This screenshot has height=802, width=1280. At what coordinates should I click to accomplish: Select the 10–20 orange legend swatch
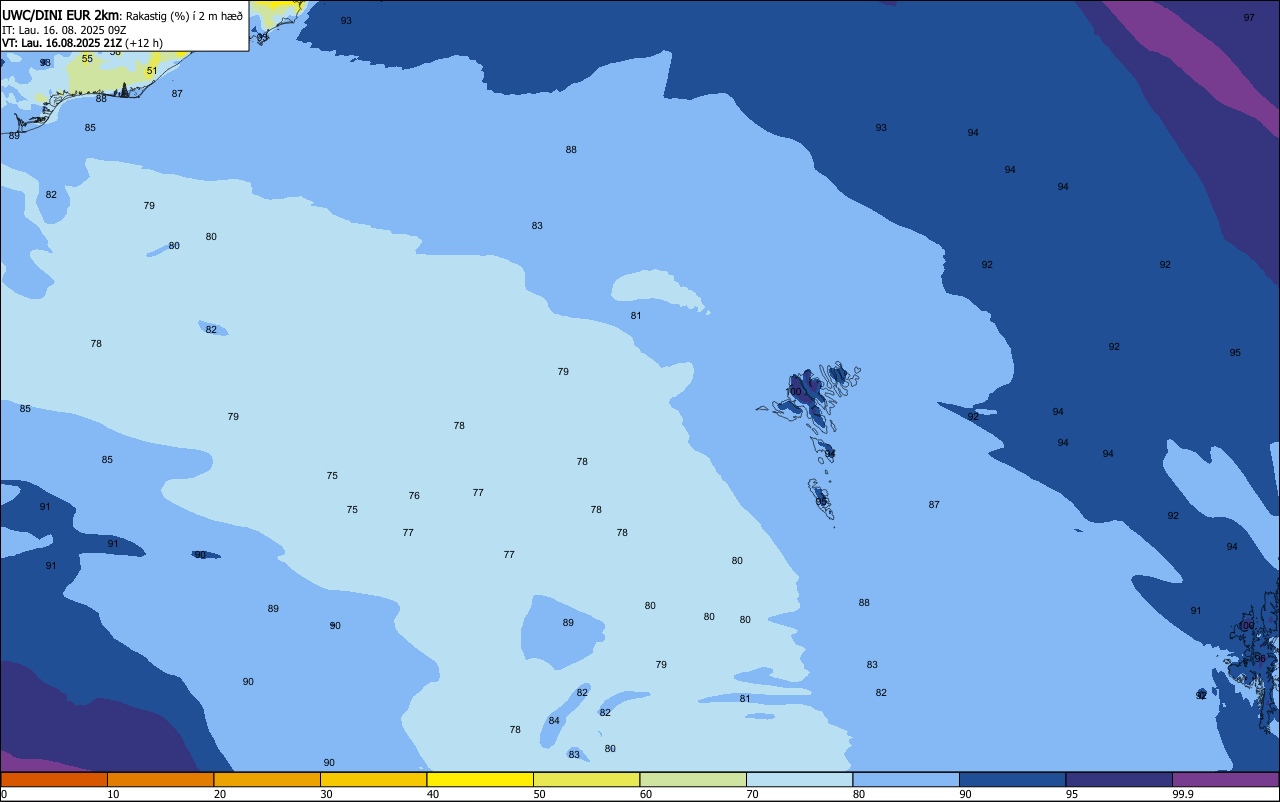pyautogui.click(x=160, y=779)
